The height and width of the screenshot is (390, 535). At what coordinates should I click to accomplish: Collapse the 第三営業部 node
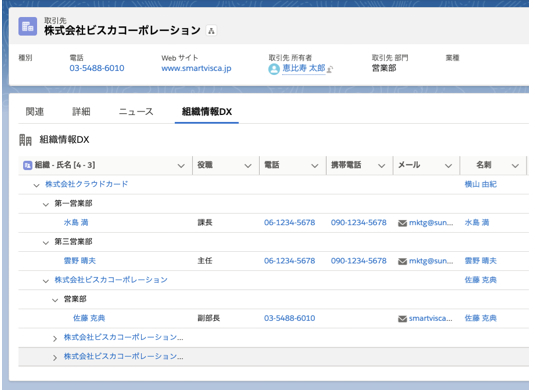pyautogui.click(x=46, y=243)
